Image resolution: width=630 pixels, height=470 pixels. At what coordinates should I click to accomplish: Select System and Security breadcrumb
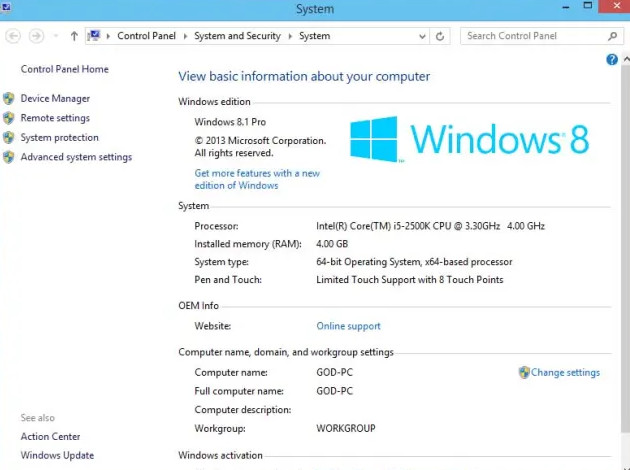pos(237,36)
